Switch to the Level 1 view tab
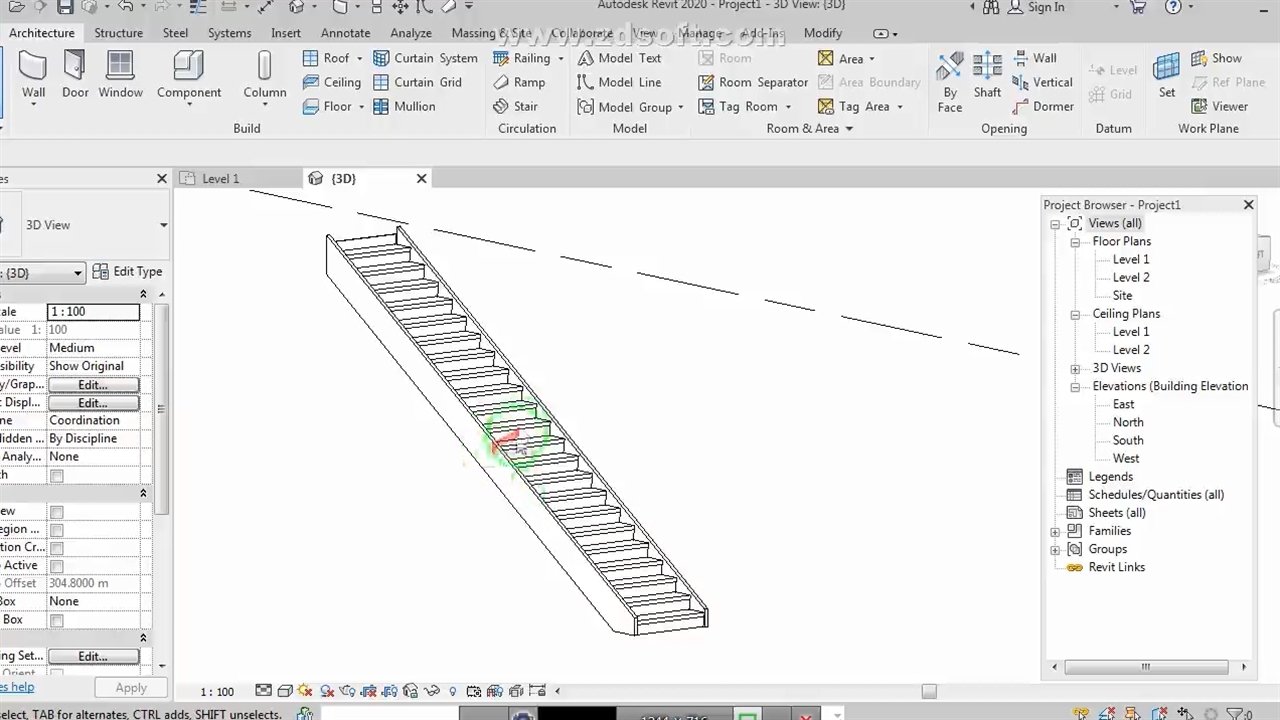 pos(220,179)
